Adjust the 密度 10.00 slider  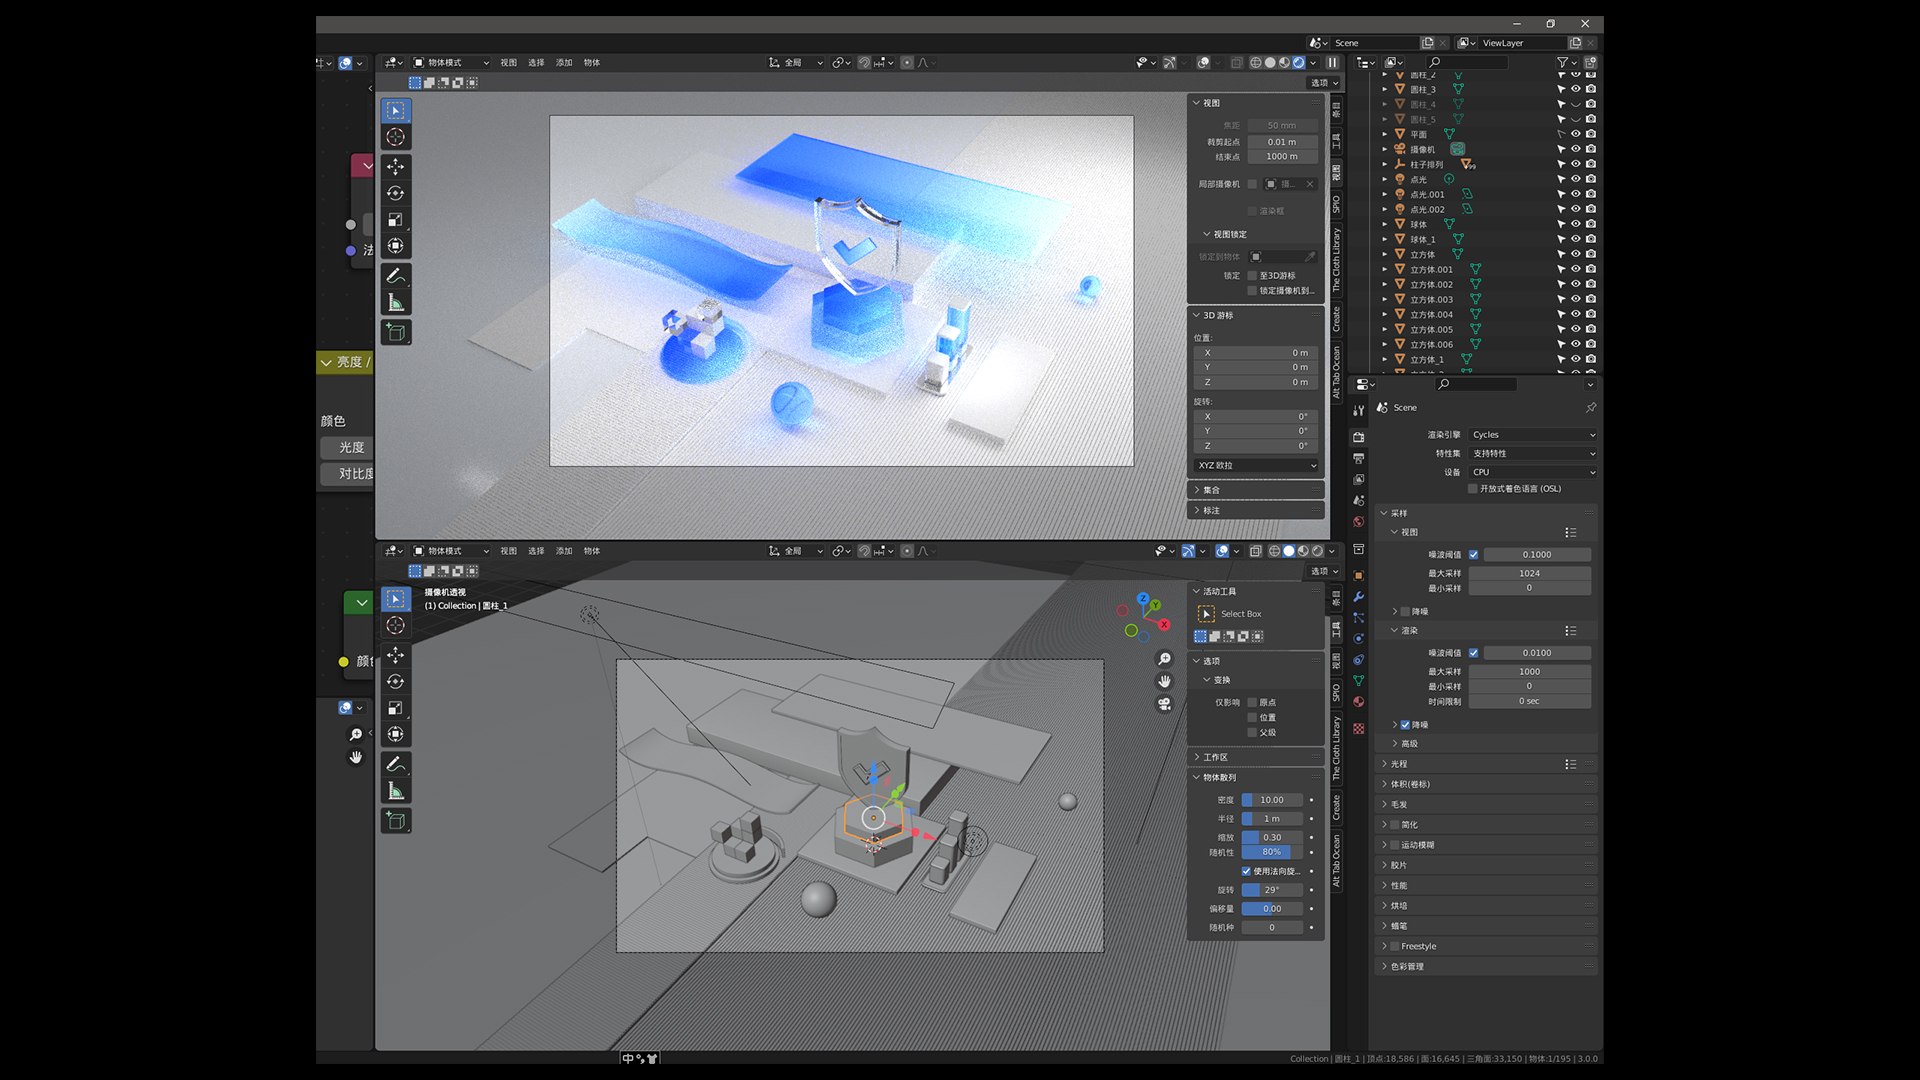pos(1272,800)
